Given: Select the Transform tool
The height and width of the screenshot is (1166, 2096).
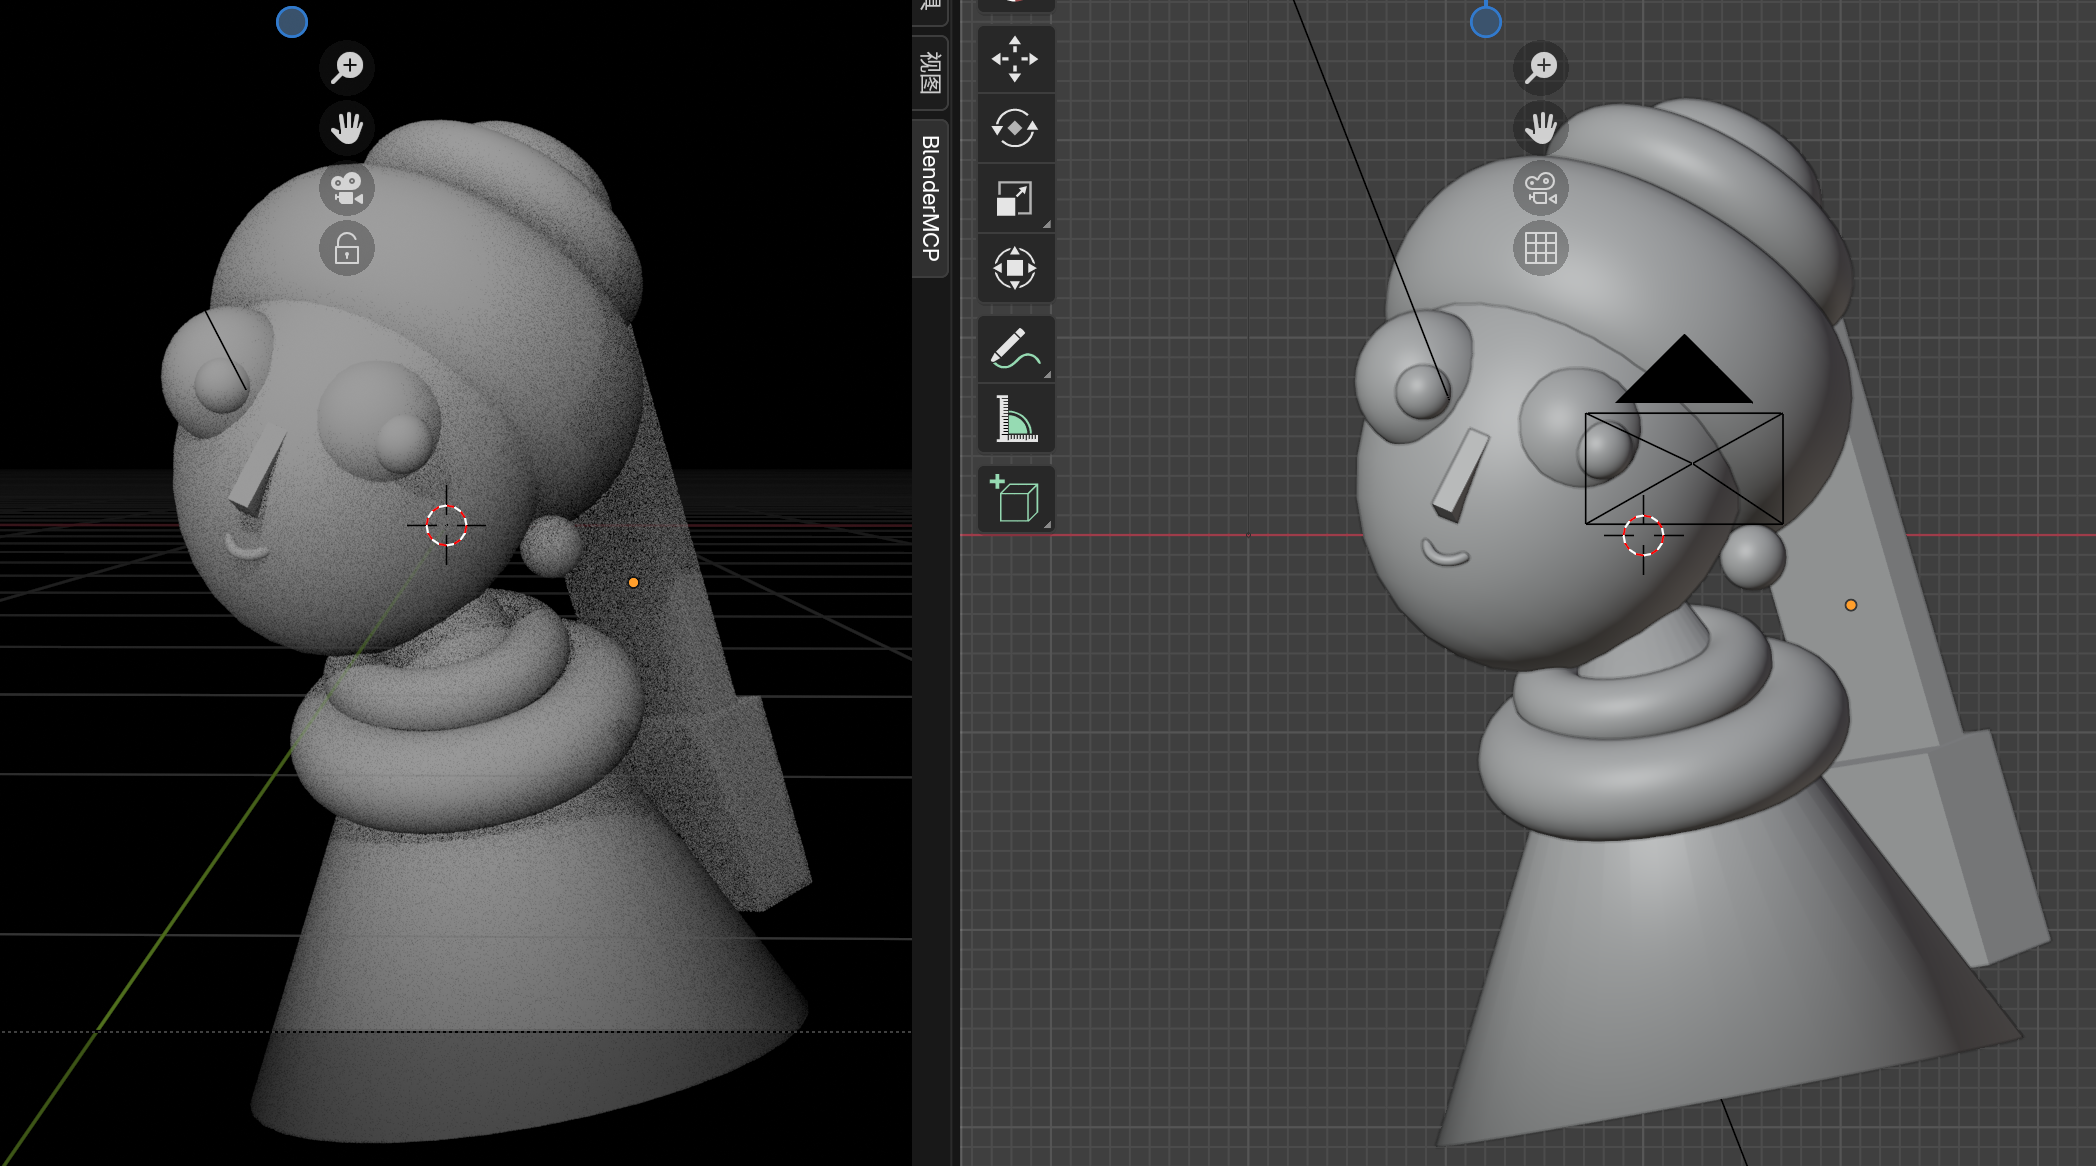Looking at the screenshot, I should pyautogui.click(x=1014, y=267).
